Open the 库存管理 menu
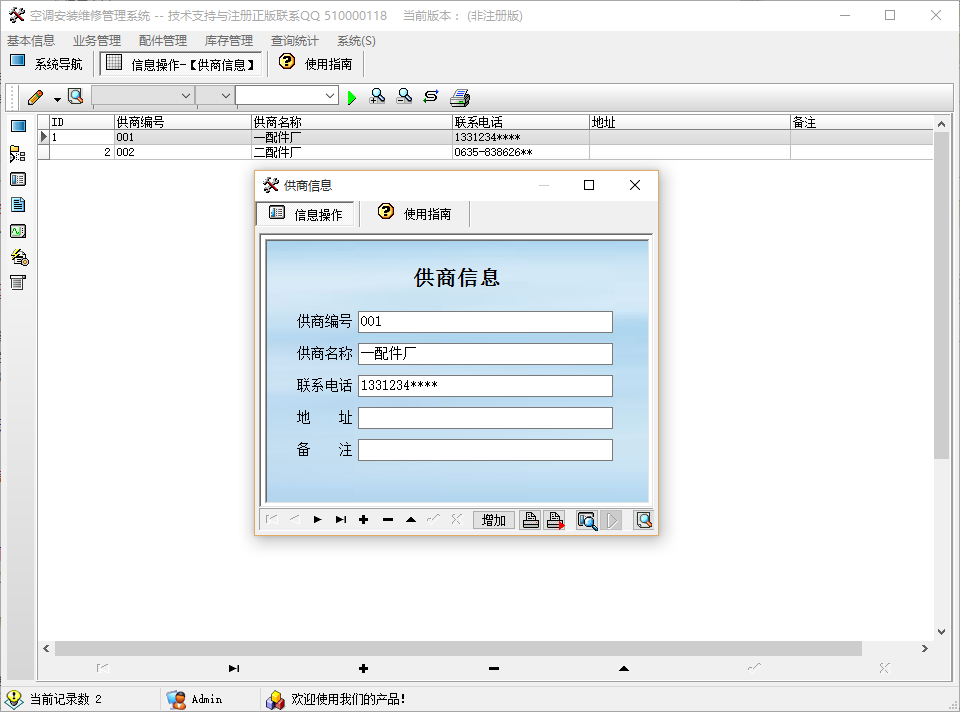 pos(228,41)
